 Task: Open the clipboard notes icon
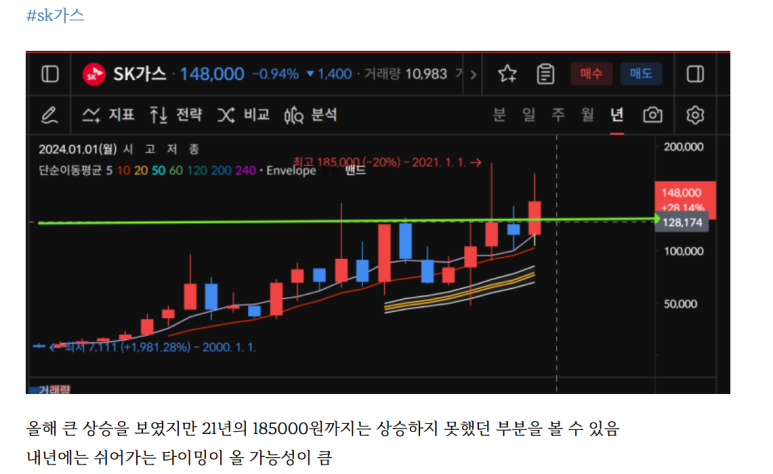click(x=545, y=74)
